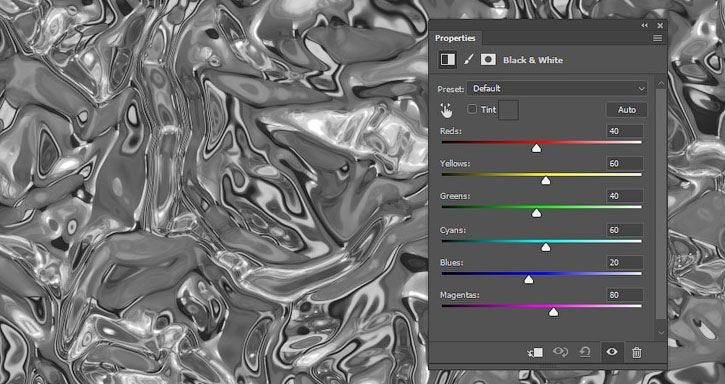Screen dimensions: 725x384
Task: Click the Cyans: label
Action: click(x=453, y=230)
